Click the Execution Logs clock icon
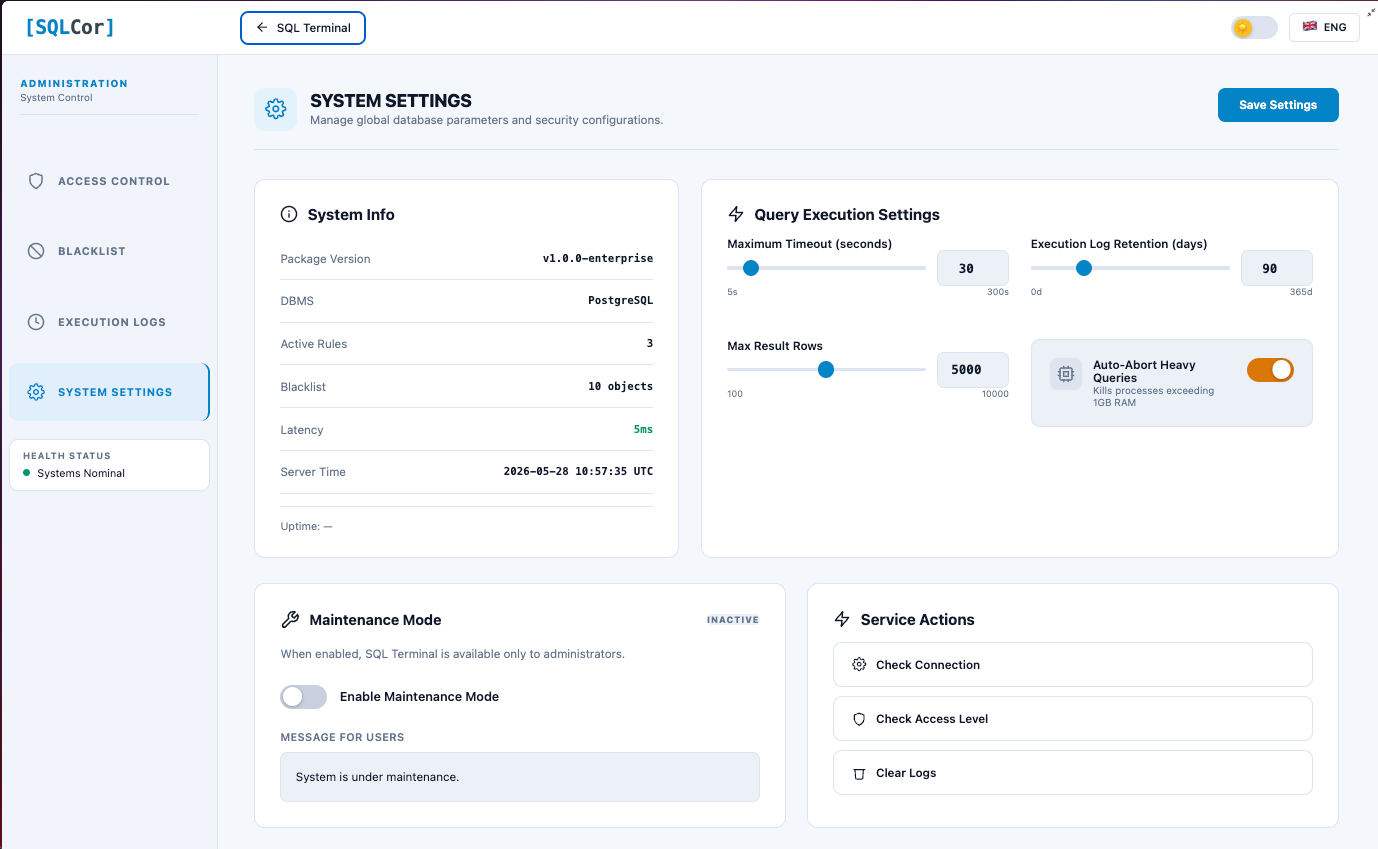The width and height of the screenshot is (1378, 849). 36,322
